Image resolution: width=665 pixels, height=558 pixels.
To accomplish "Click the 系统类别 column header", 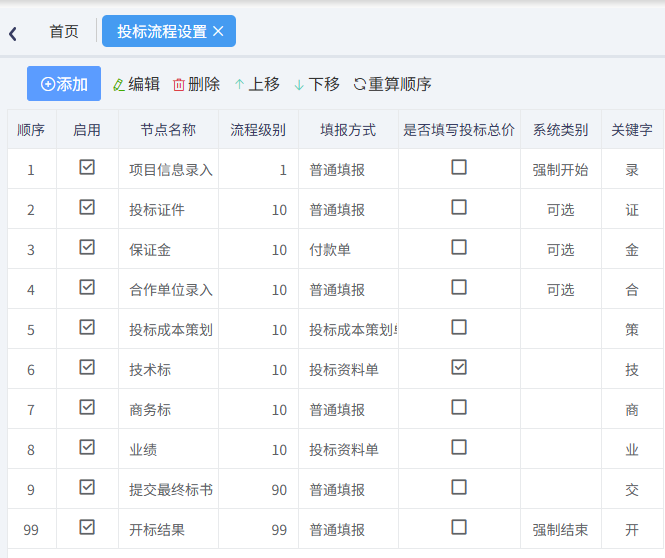I will point(561,129).
